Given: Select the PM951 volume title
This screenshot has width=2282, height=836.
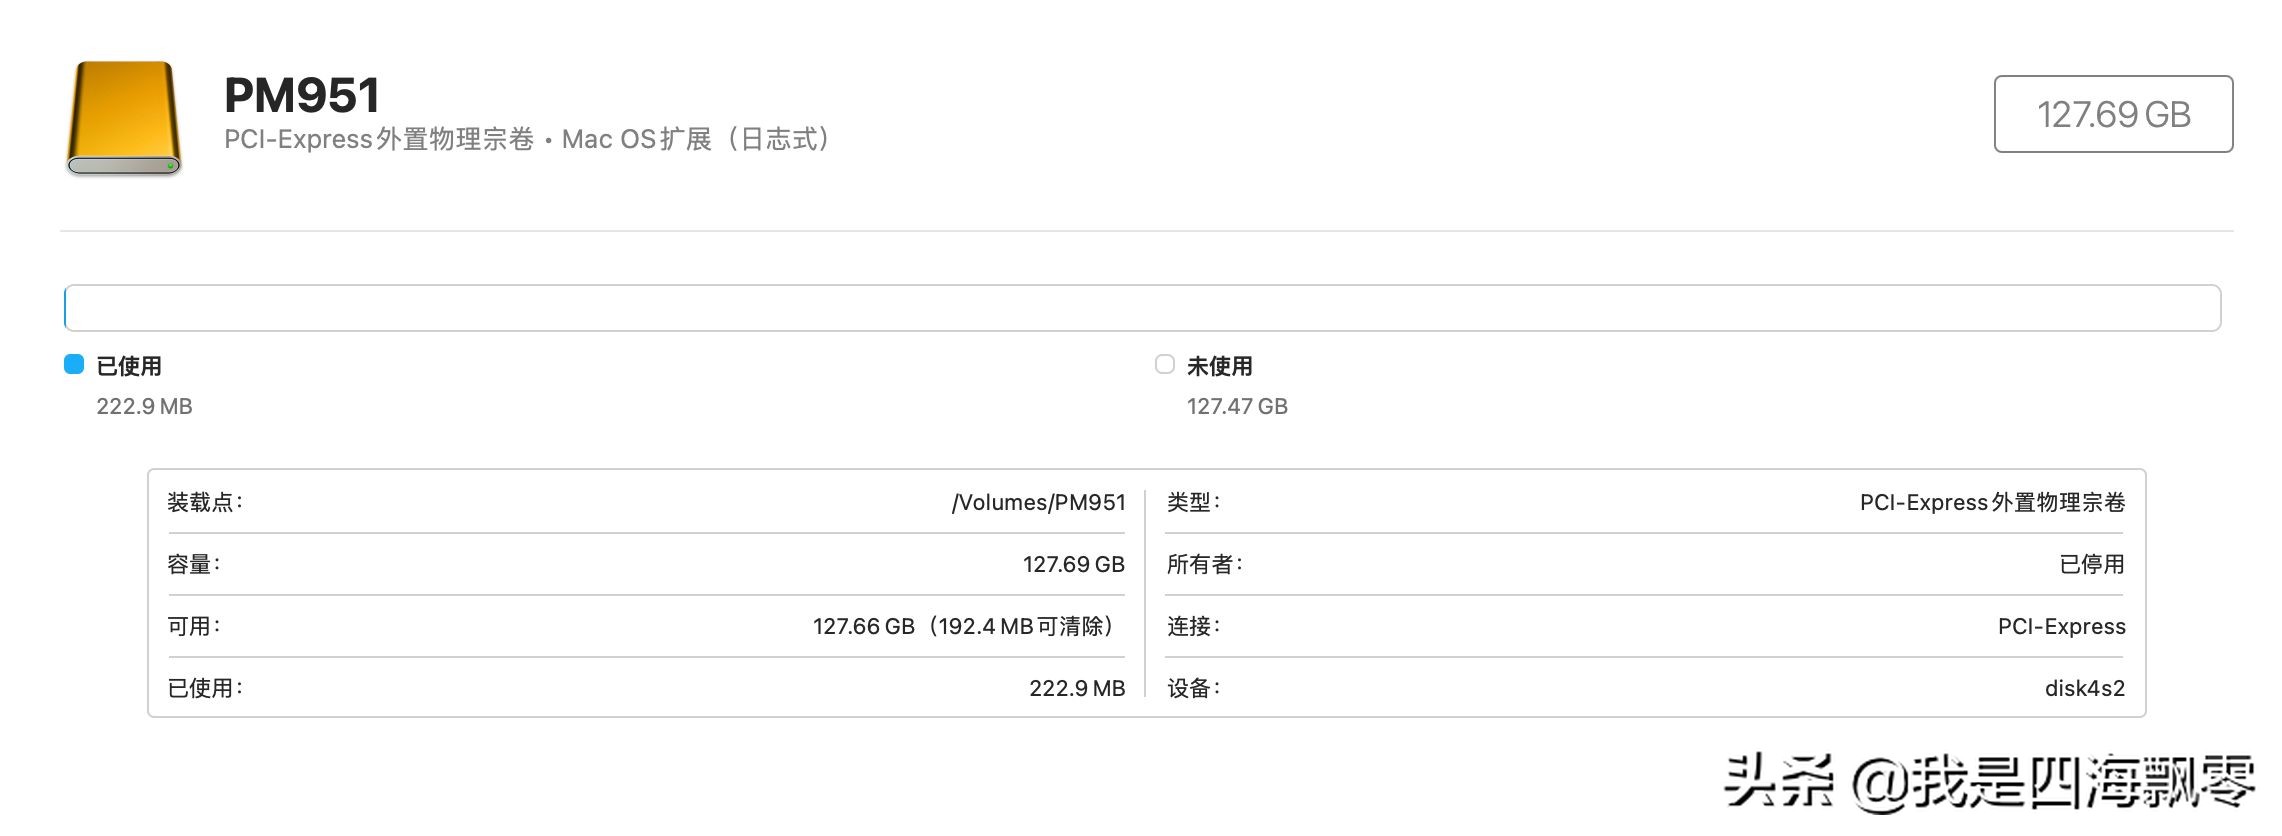Looking at the screenshot, I should [298, 93].
